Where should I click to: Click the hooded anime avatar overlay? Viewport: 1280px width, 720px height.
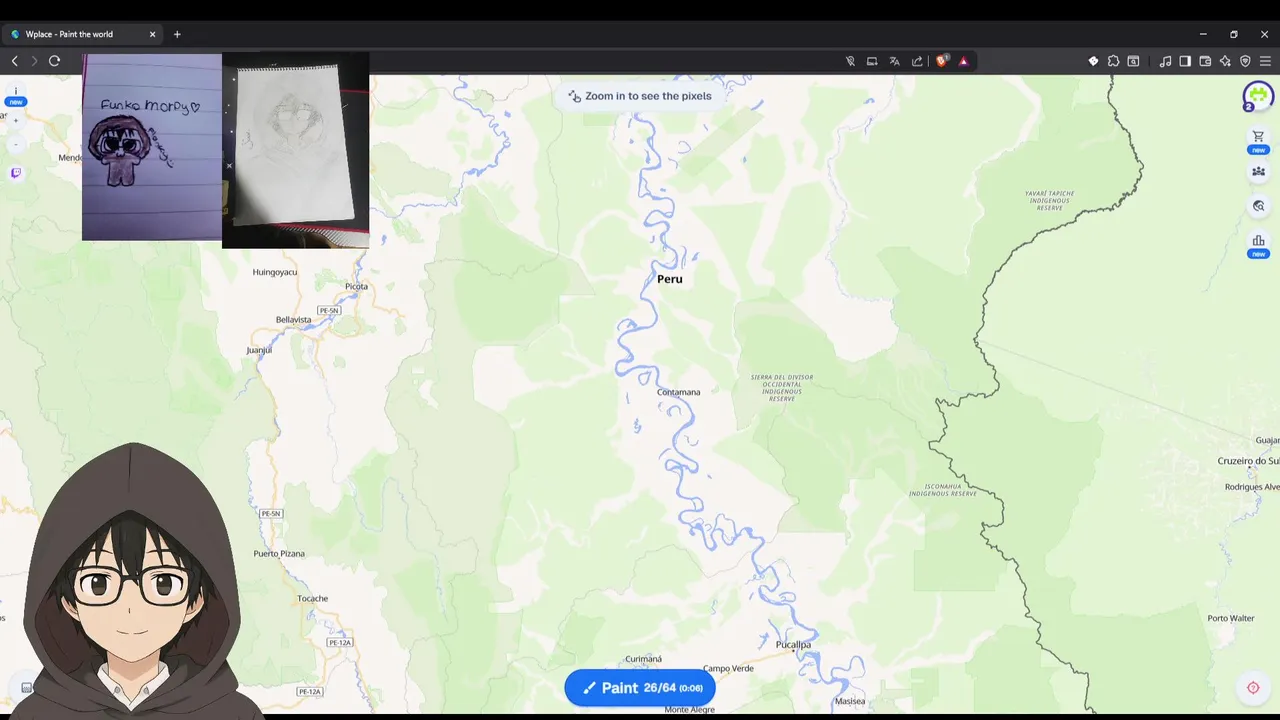coord(132,581)
